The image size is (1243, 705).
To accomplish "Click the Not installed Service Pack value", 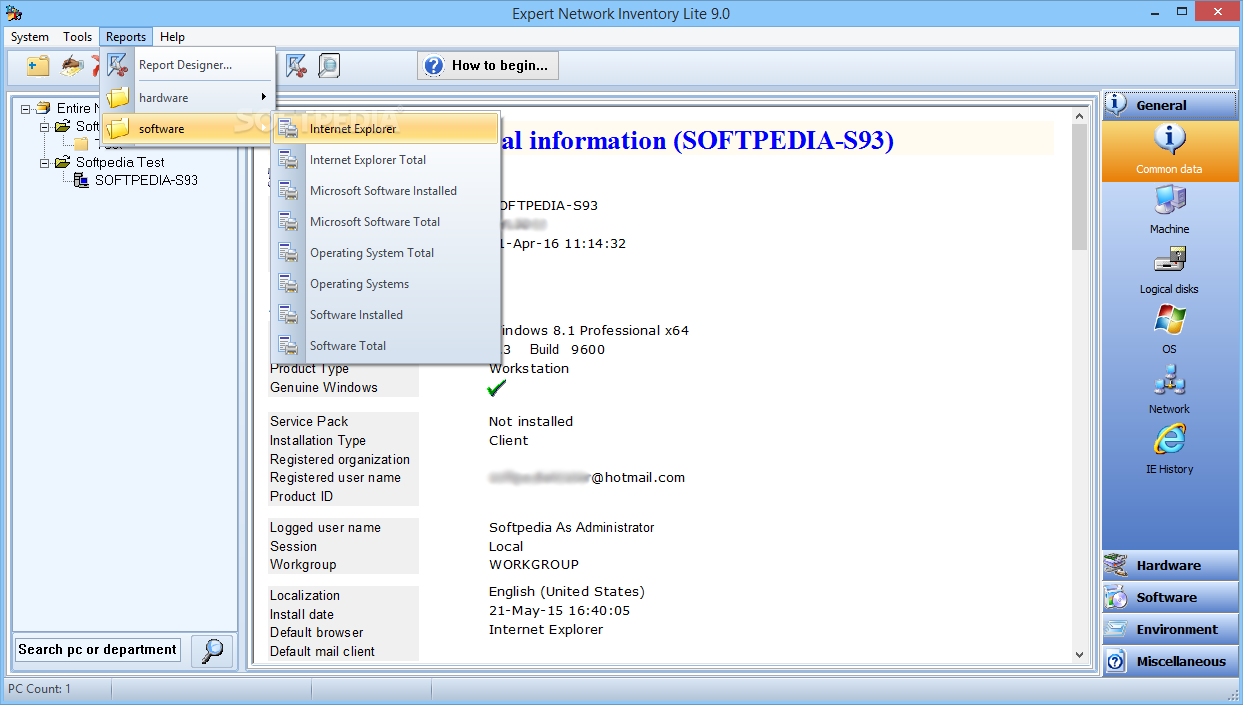I will tap(531, 422).
